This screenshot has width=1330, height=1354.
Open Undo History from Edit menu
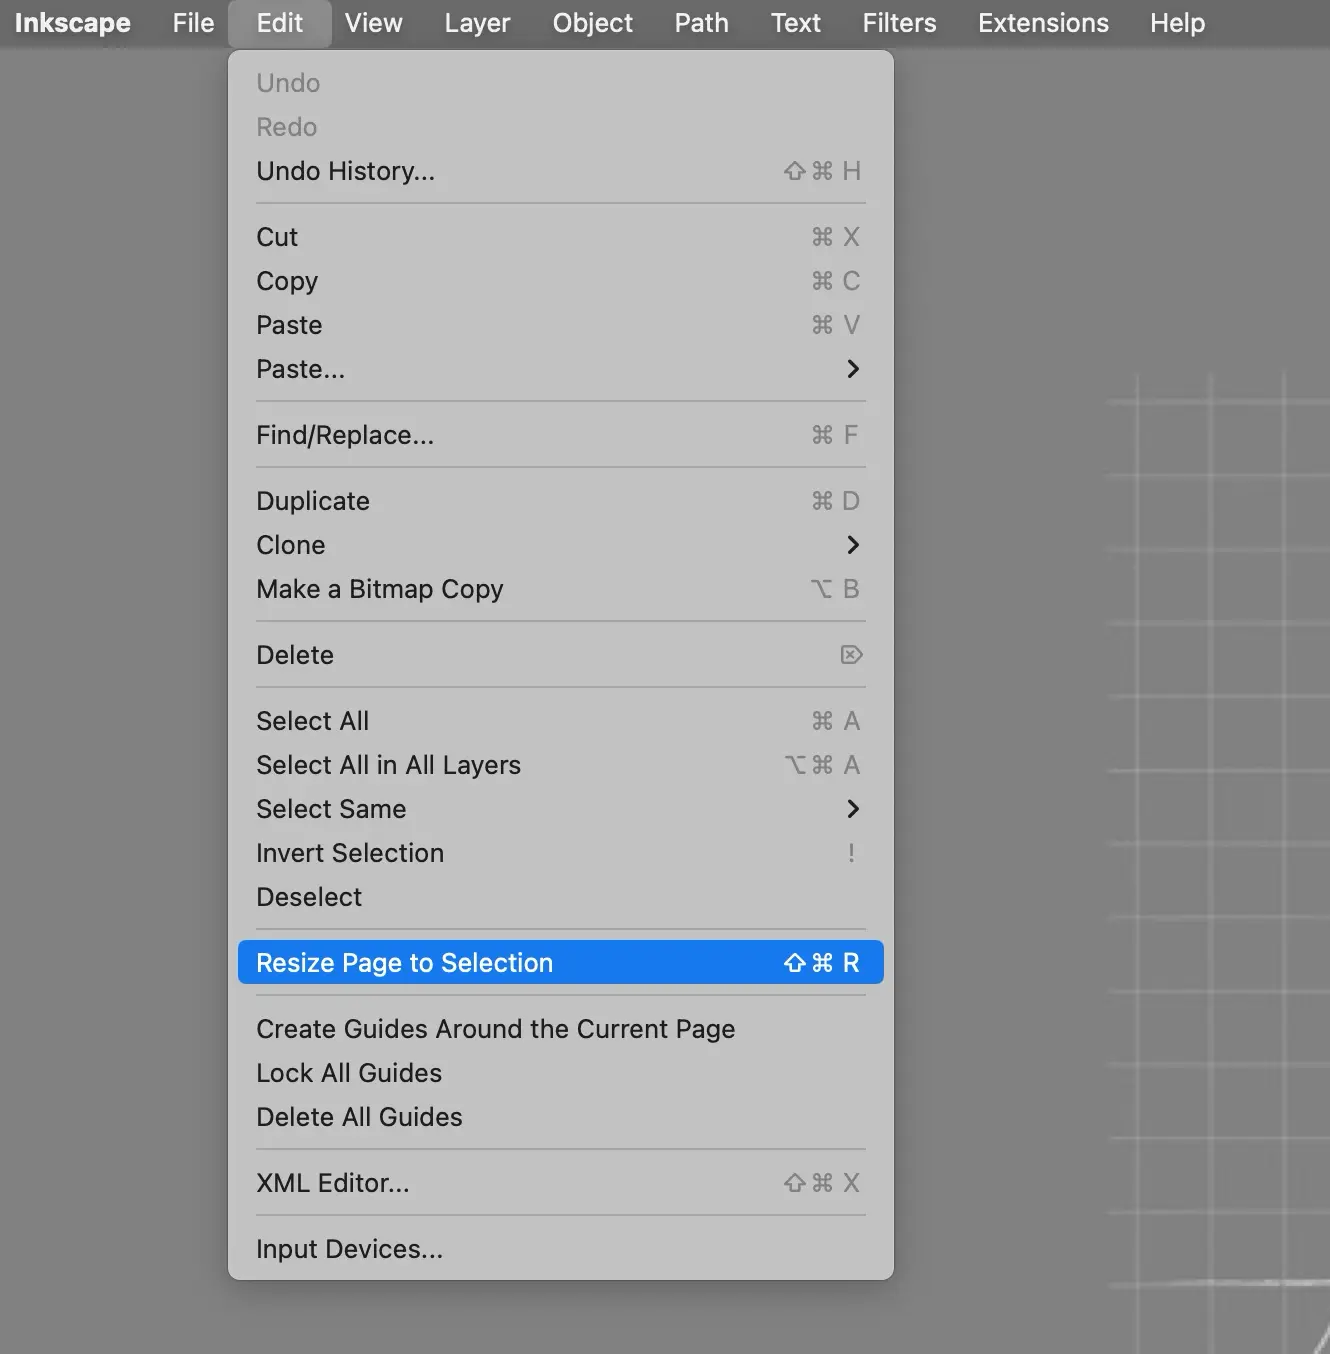coord(345,171)
